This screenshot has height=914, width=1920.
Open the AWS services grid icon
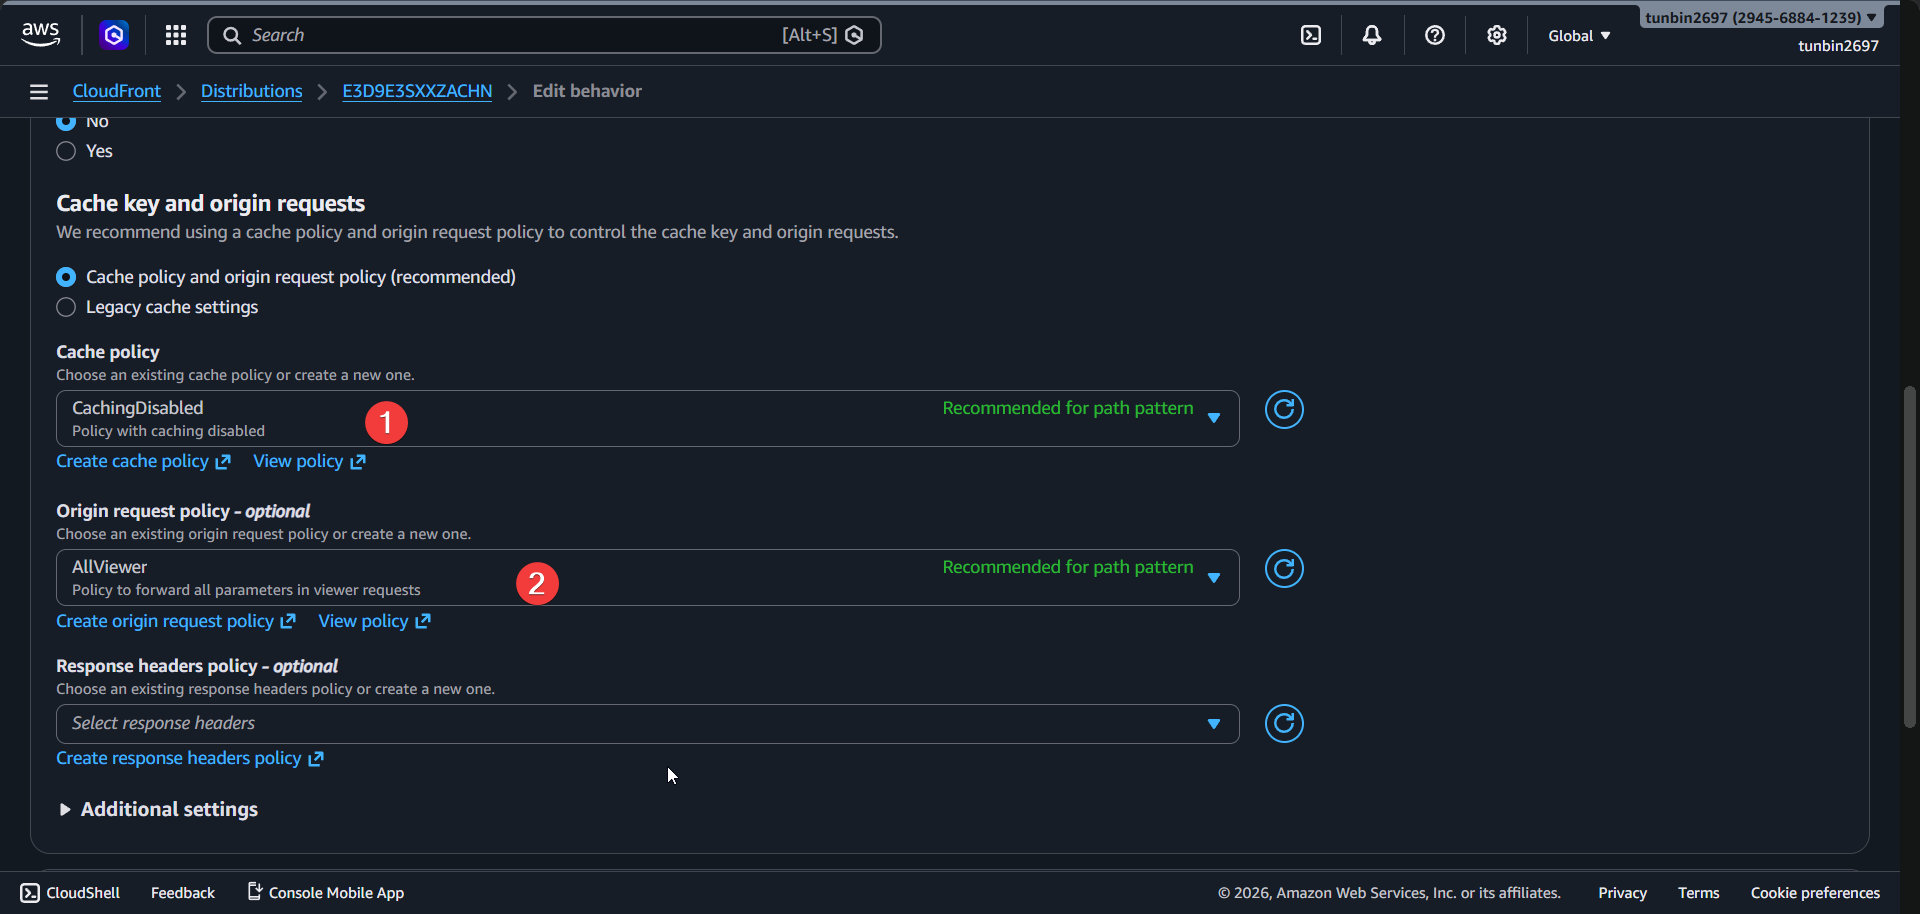tap(175, 34)
